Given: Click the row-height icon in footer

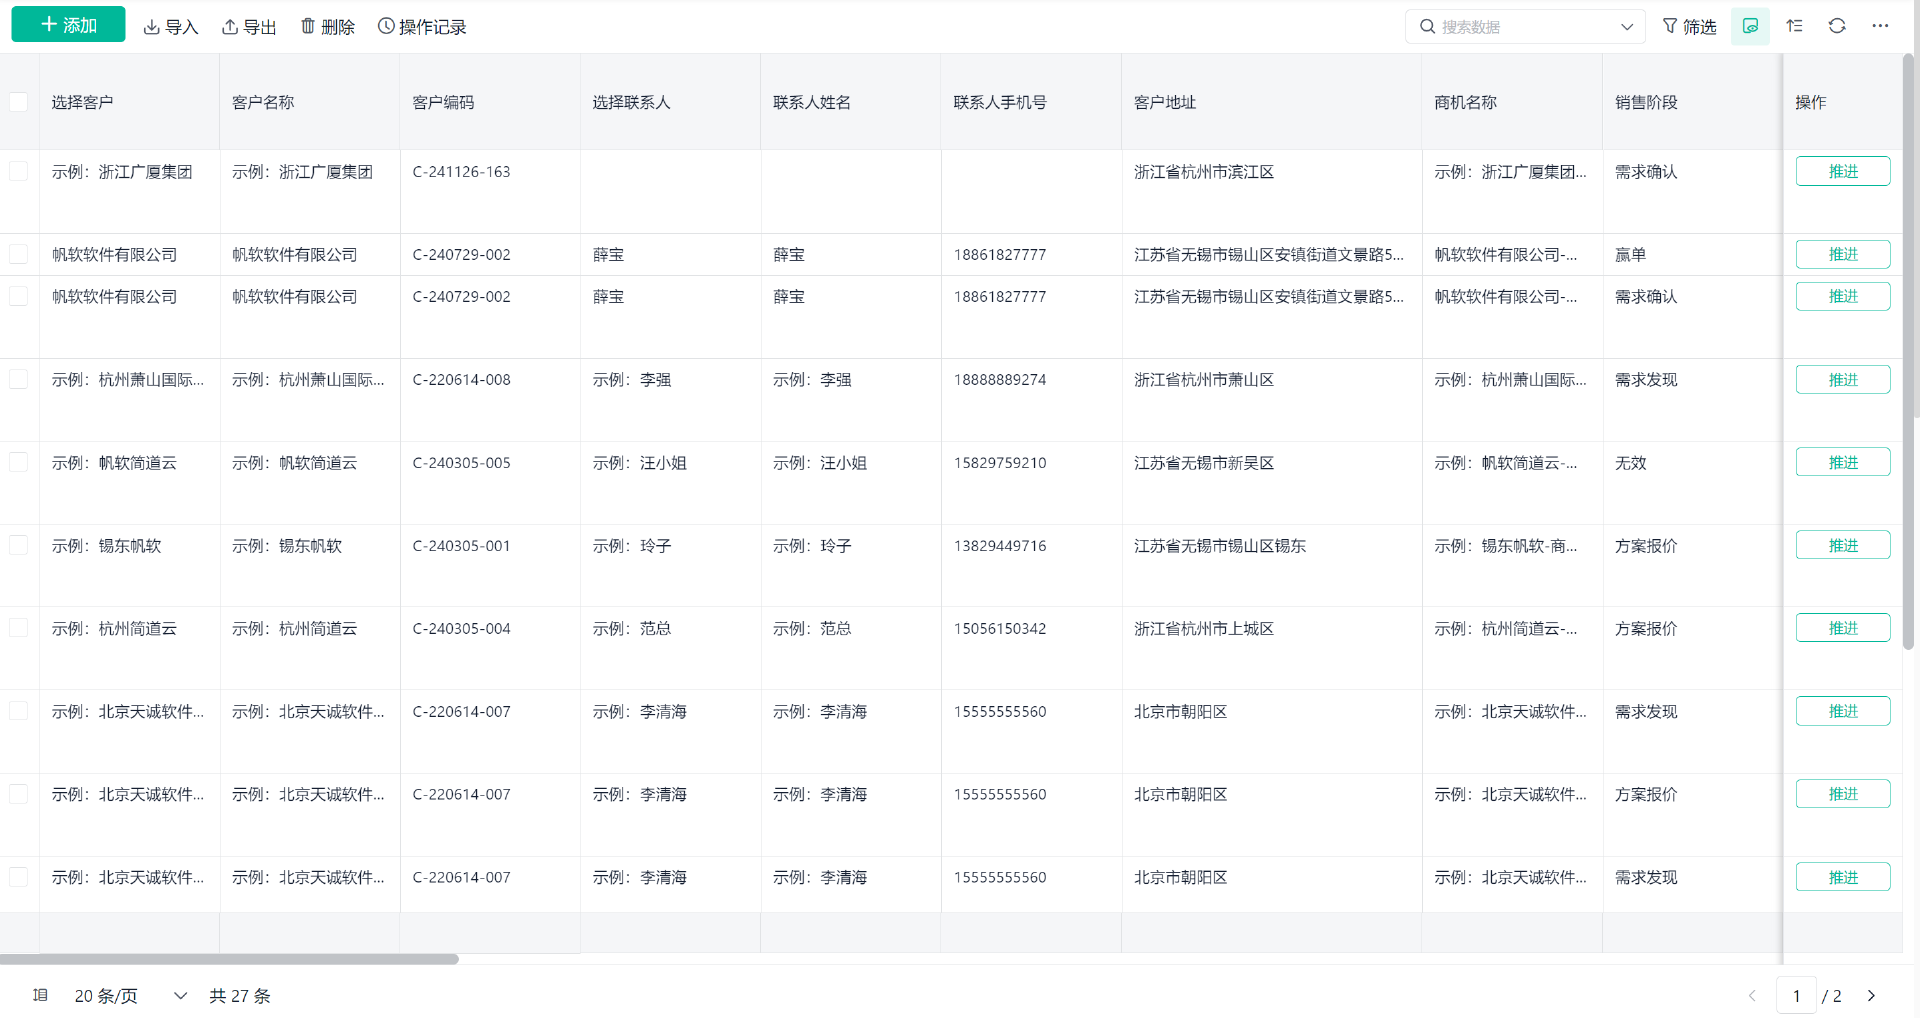Looking at the screenshot, I should [40, 995].
